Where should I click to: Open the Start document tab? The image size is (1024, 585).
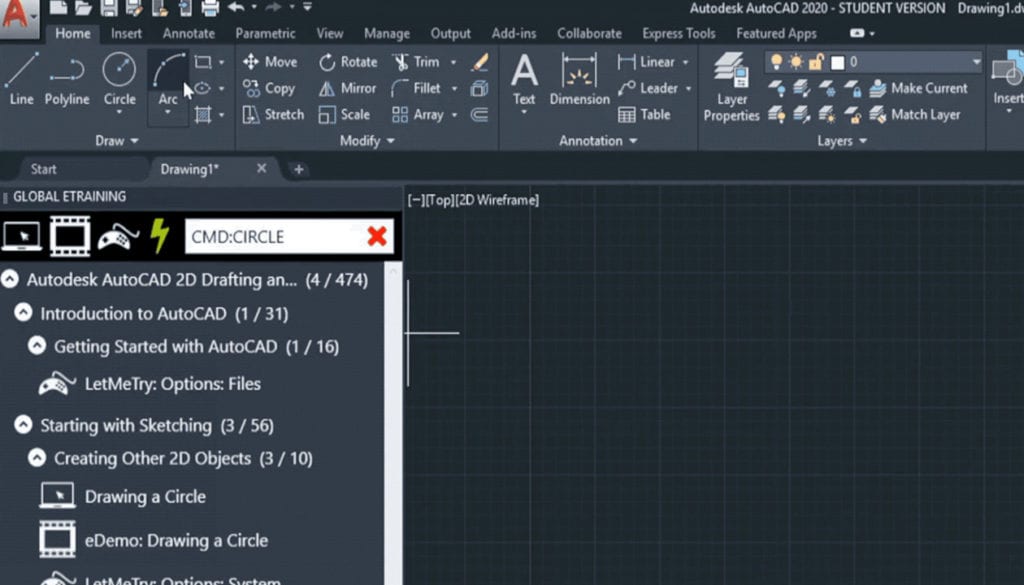[x=44, y=169]
